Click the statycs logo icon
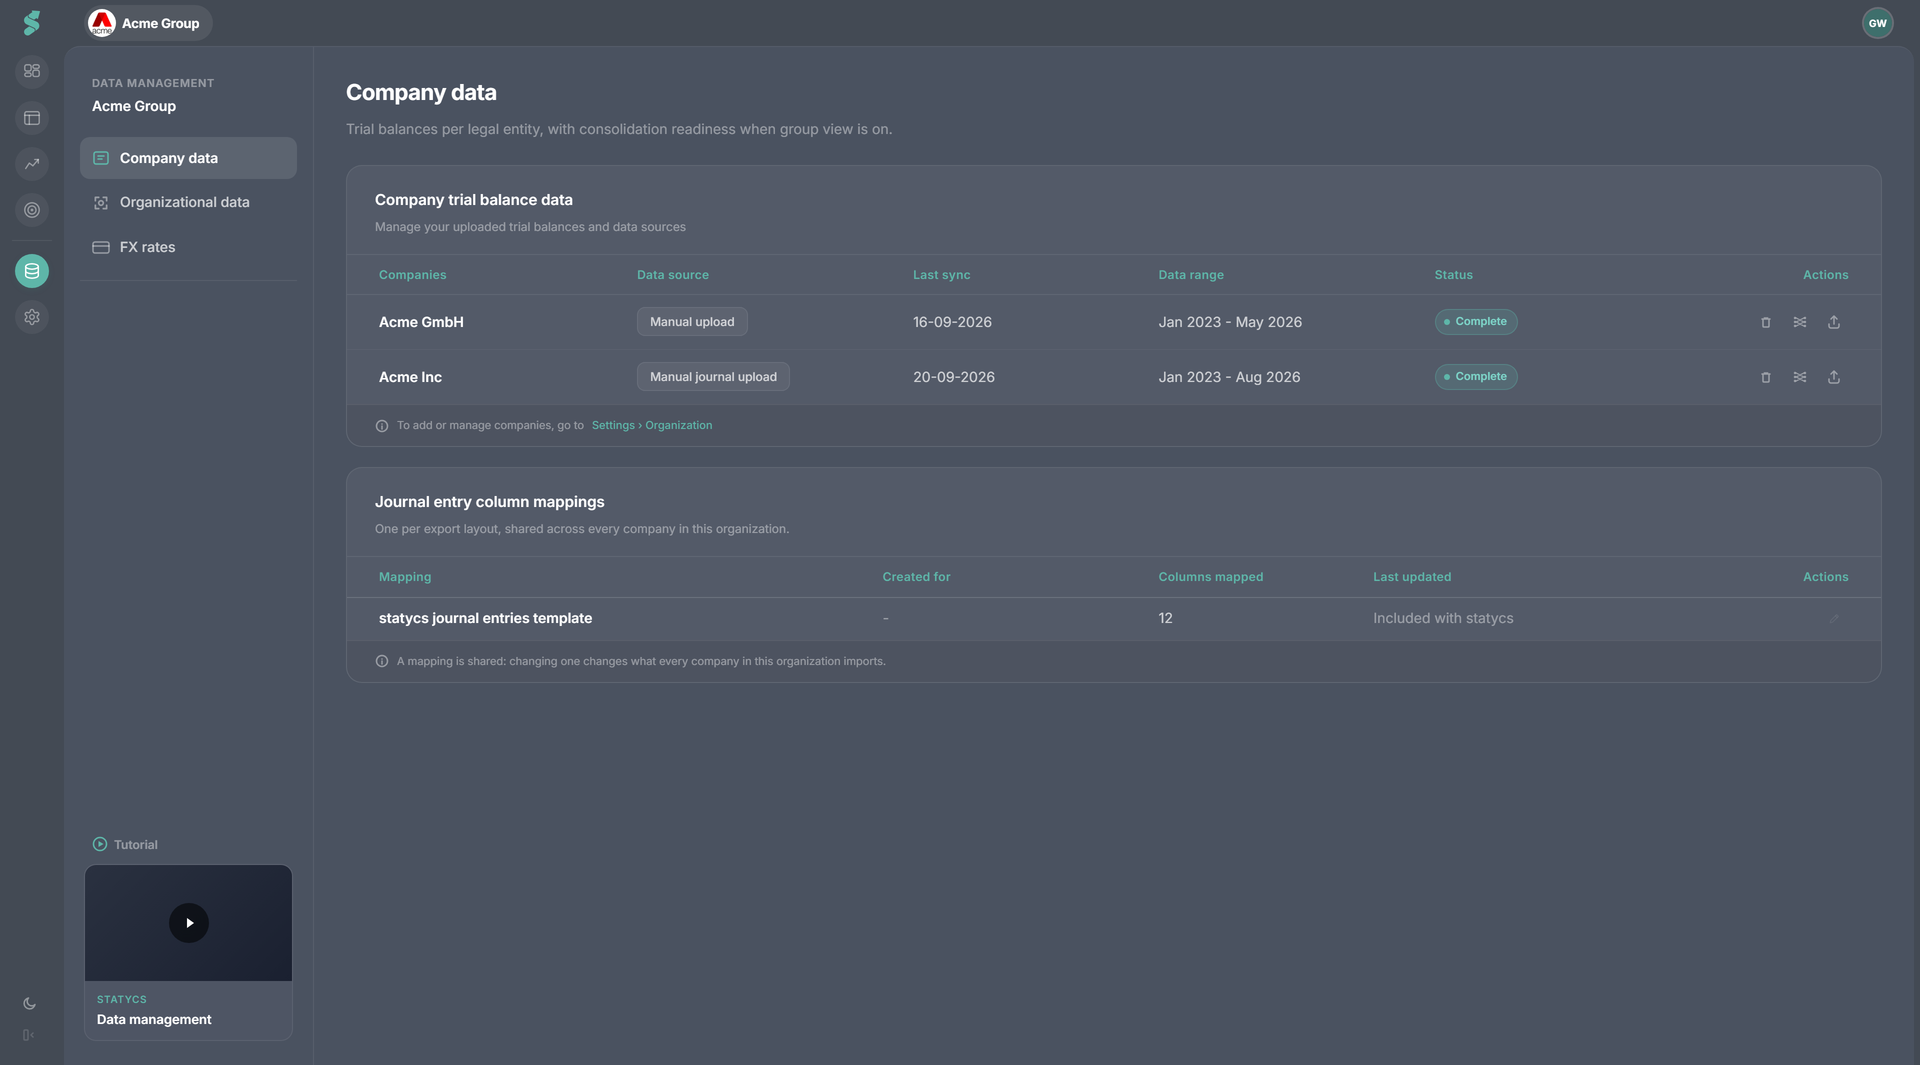Viewport: 1920px width, 1065px height. click(32, 23)
